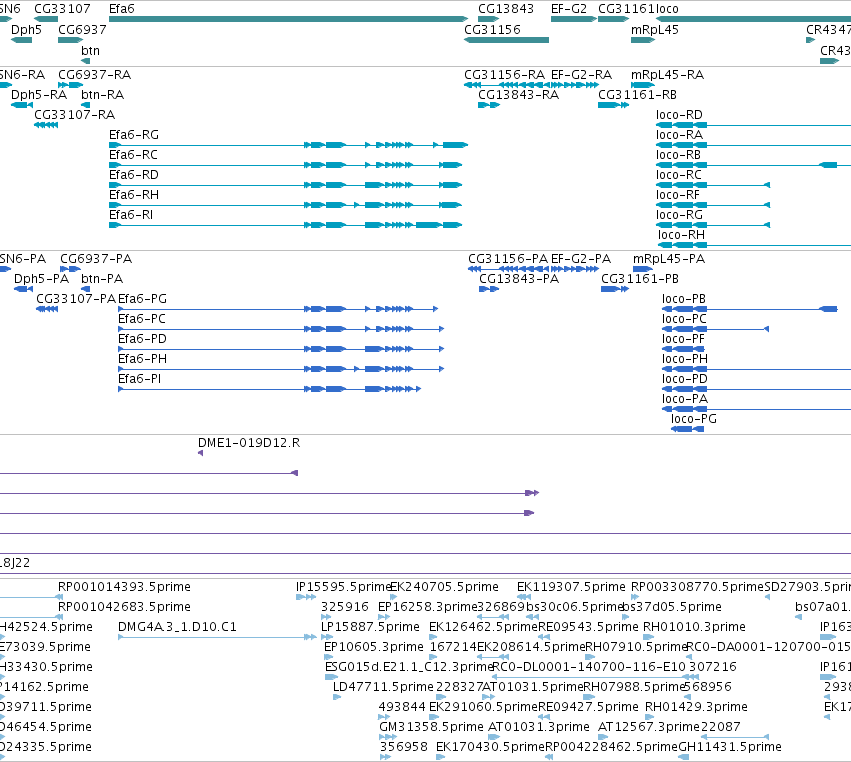Click the Efa6-RD transcript label
The height and width of the screenshot is (762, 851).
pyautogui.click(x=134, y=175)
